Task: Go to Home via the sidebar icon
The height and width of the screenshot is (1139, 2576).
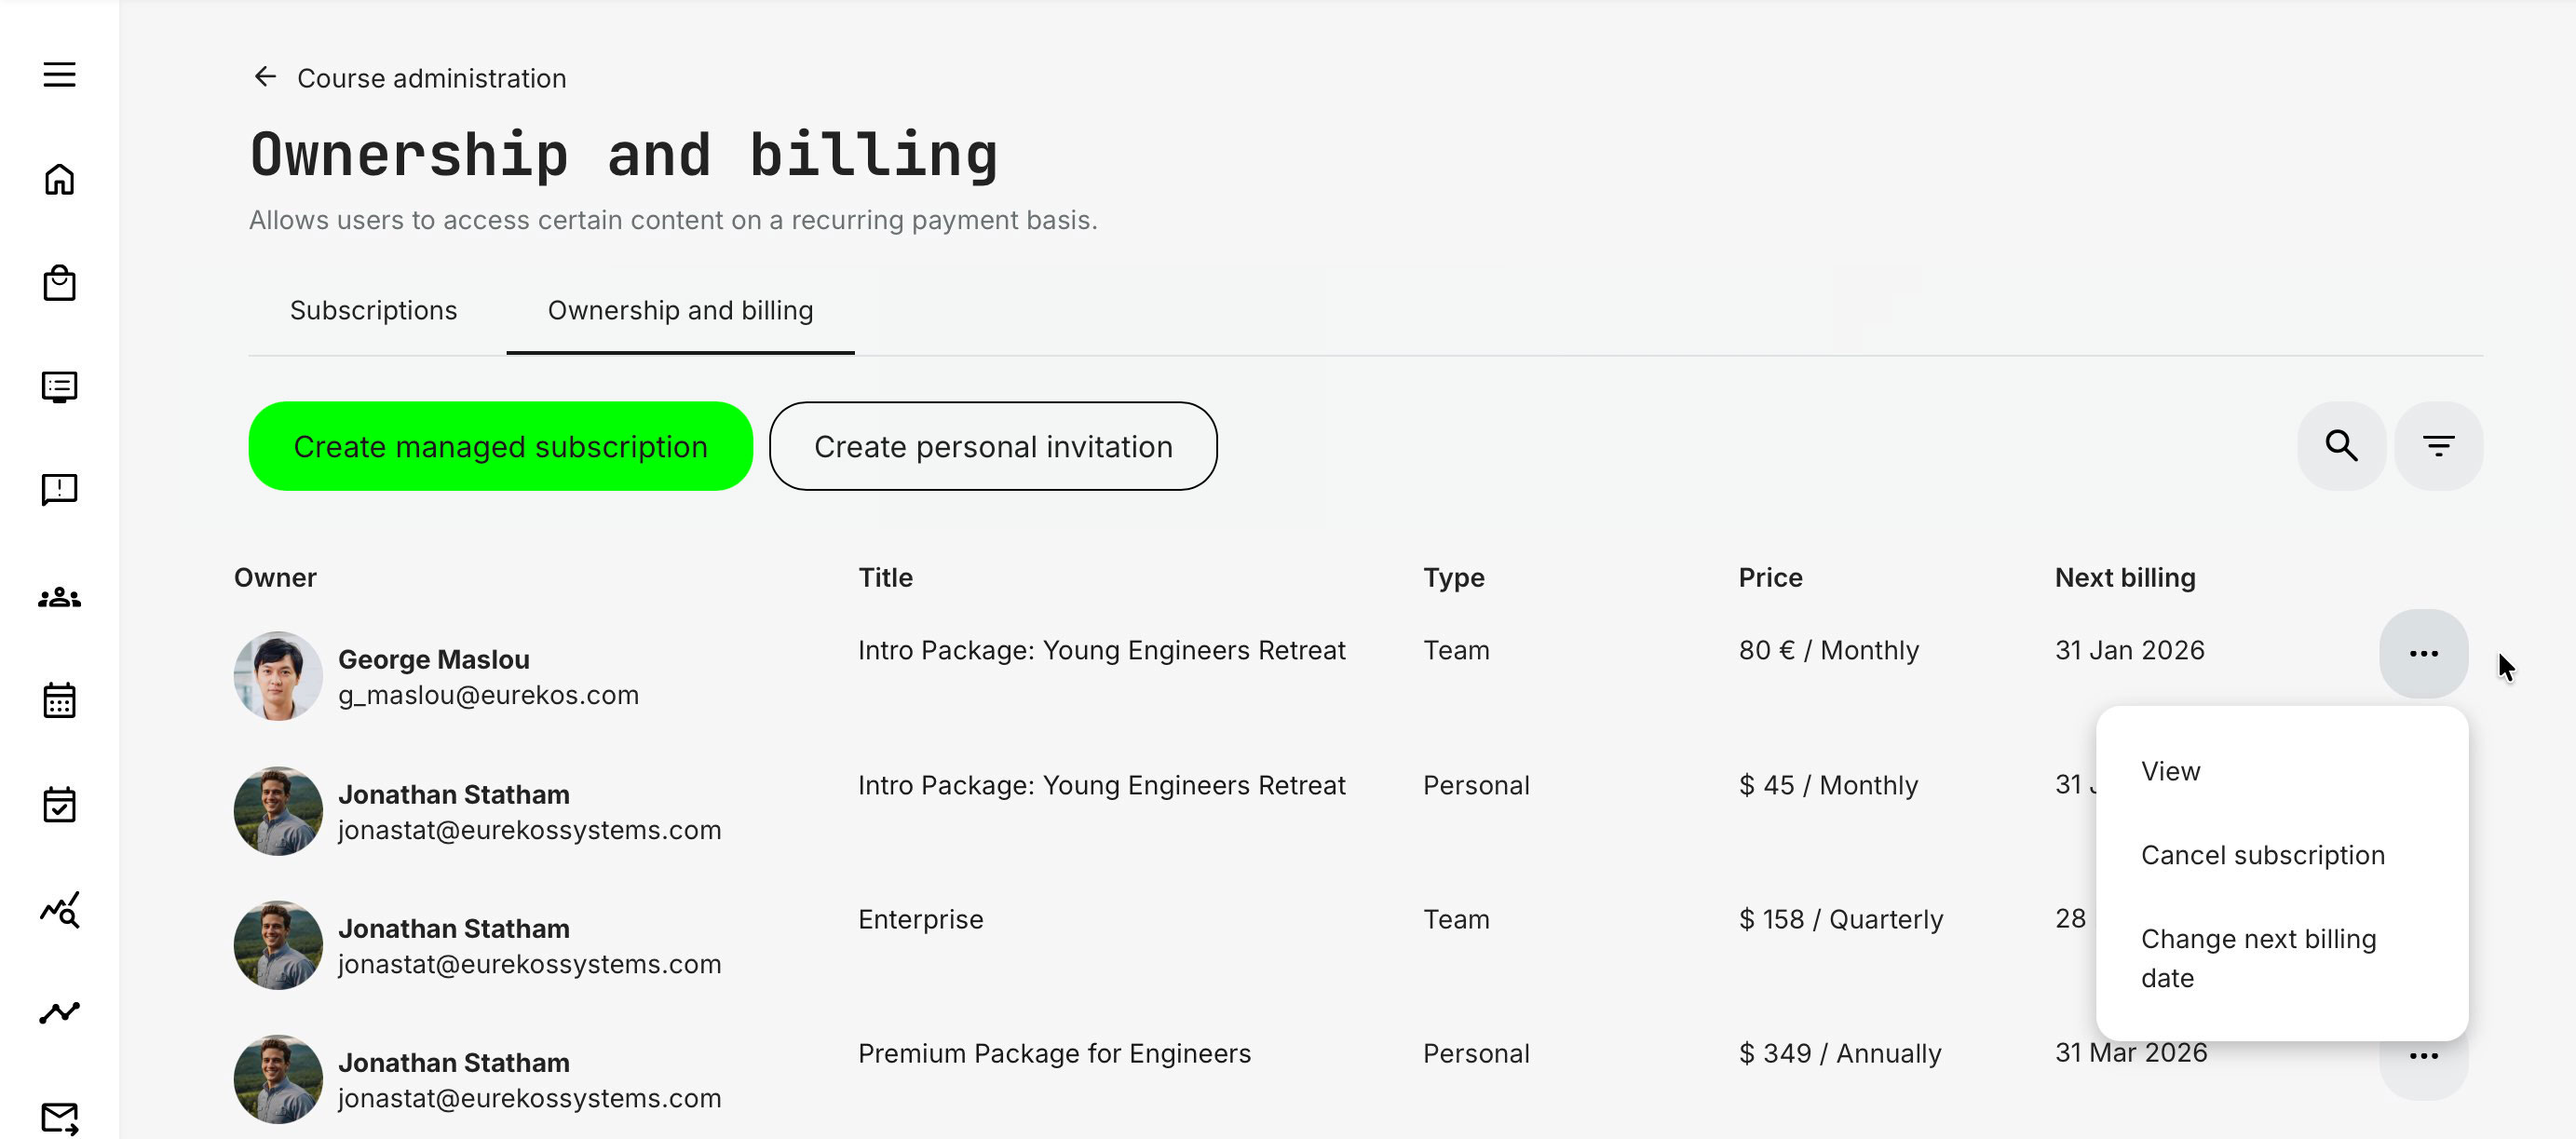Action: click(59, 180)
